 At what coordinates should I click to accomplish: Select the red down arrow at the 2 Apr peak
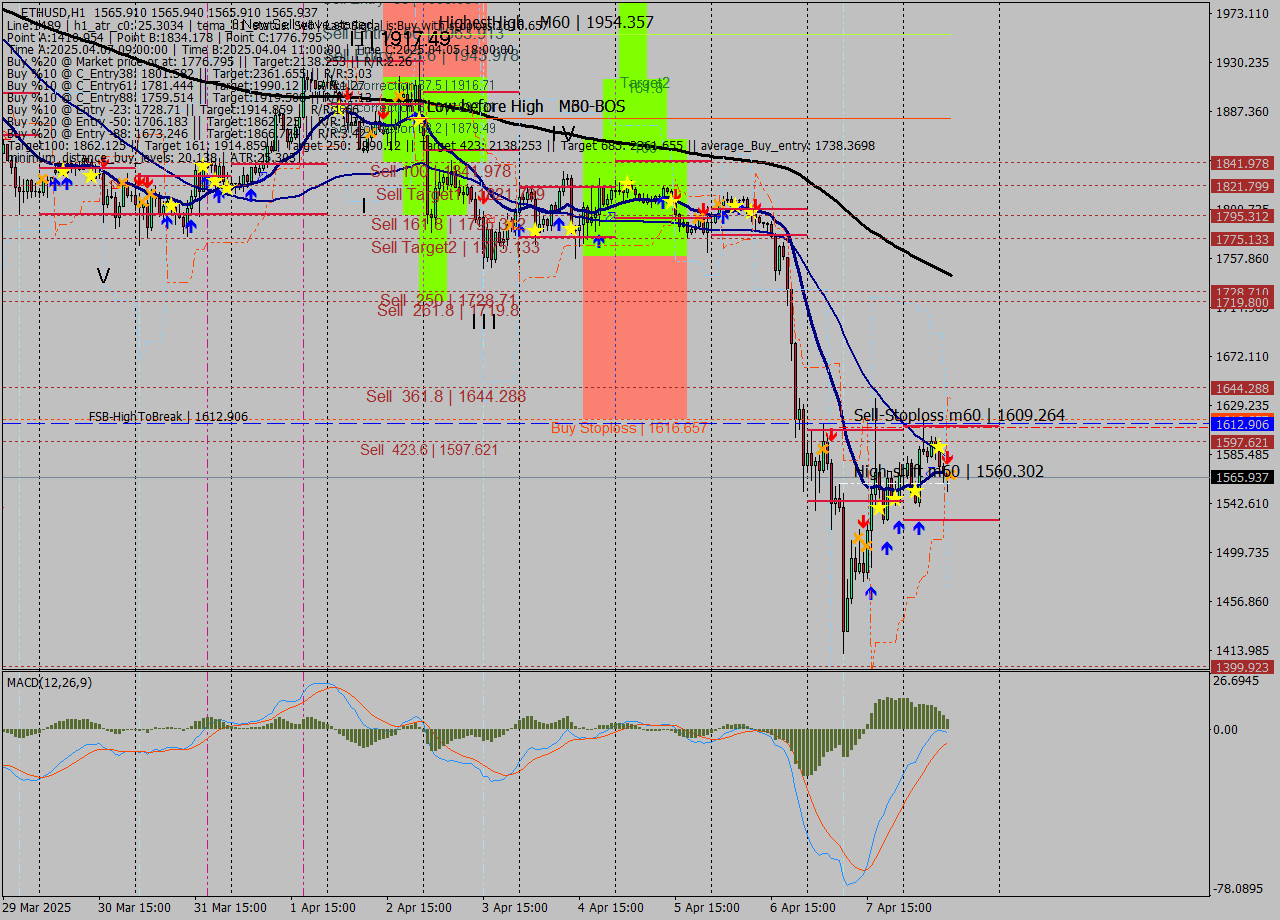click(x=383, y=114)
